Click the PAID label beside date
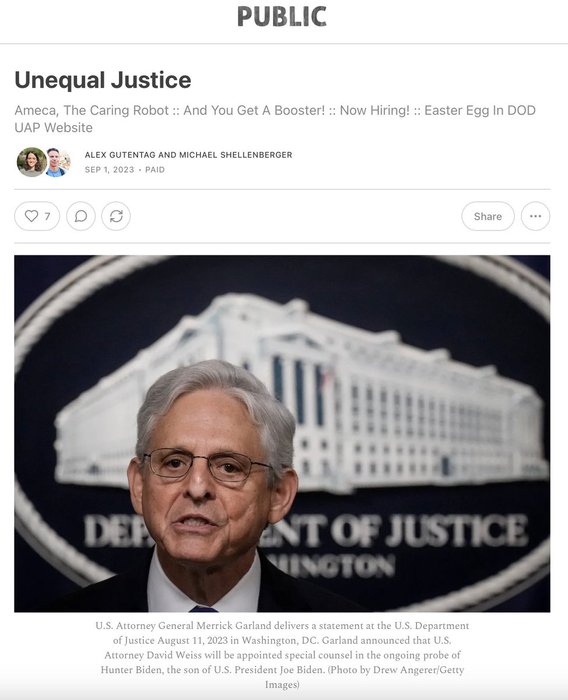Viewport: 568px width, 700px height. coord(155,170)
